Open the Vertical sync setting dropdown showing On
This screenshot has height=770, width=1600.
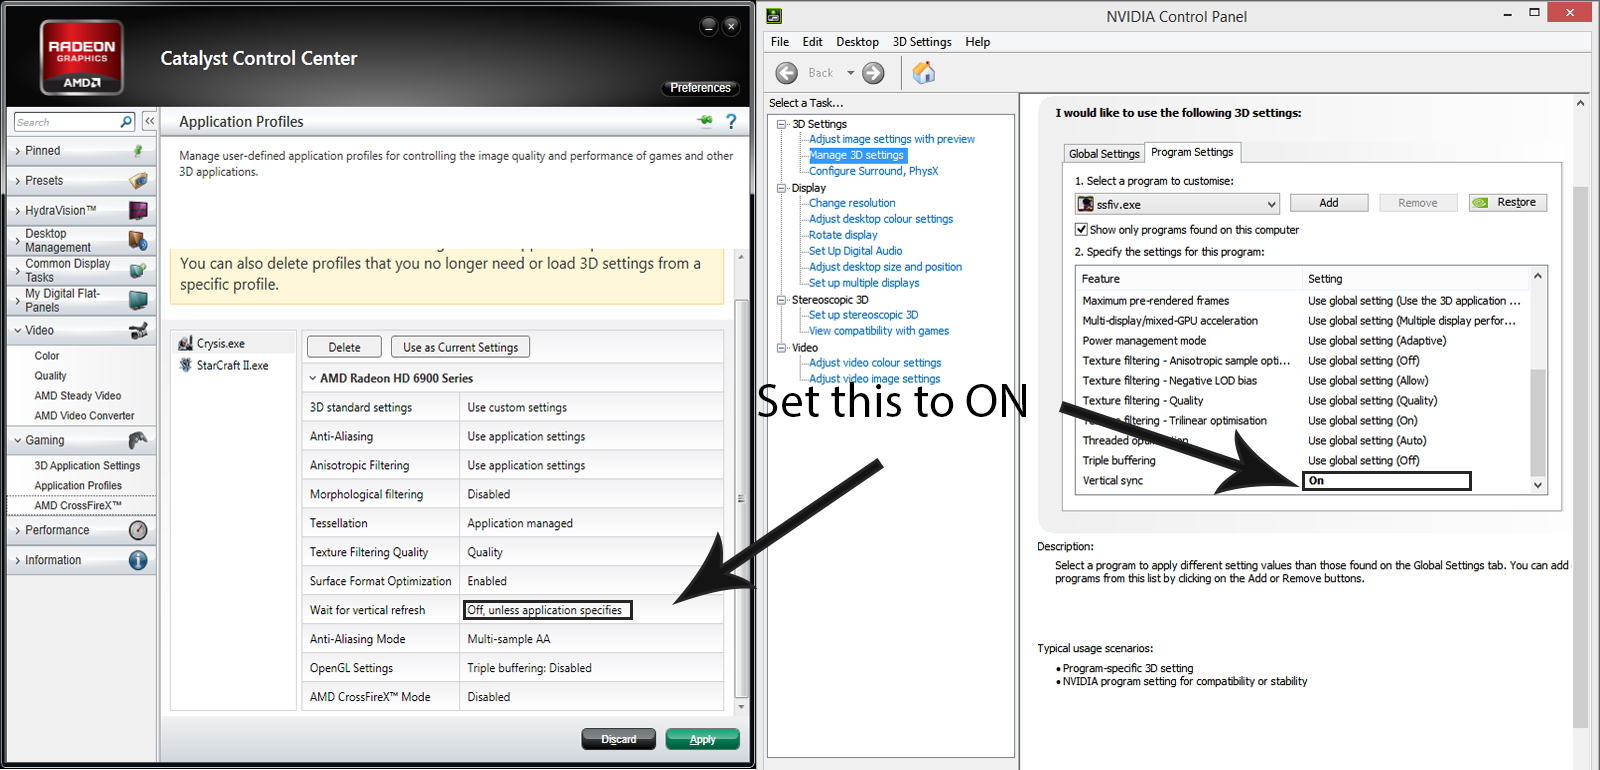(x=1387, y=481)
